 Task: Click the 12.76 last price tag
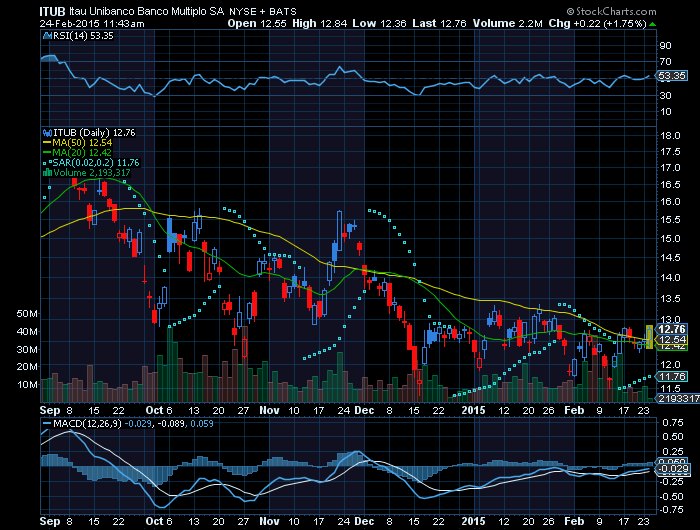pos(672,330)
